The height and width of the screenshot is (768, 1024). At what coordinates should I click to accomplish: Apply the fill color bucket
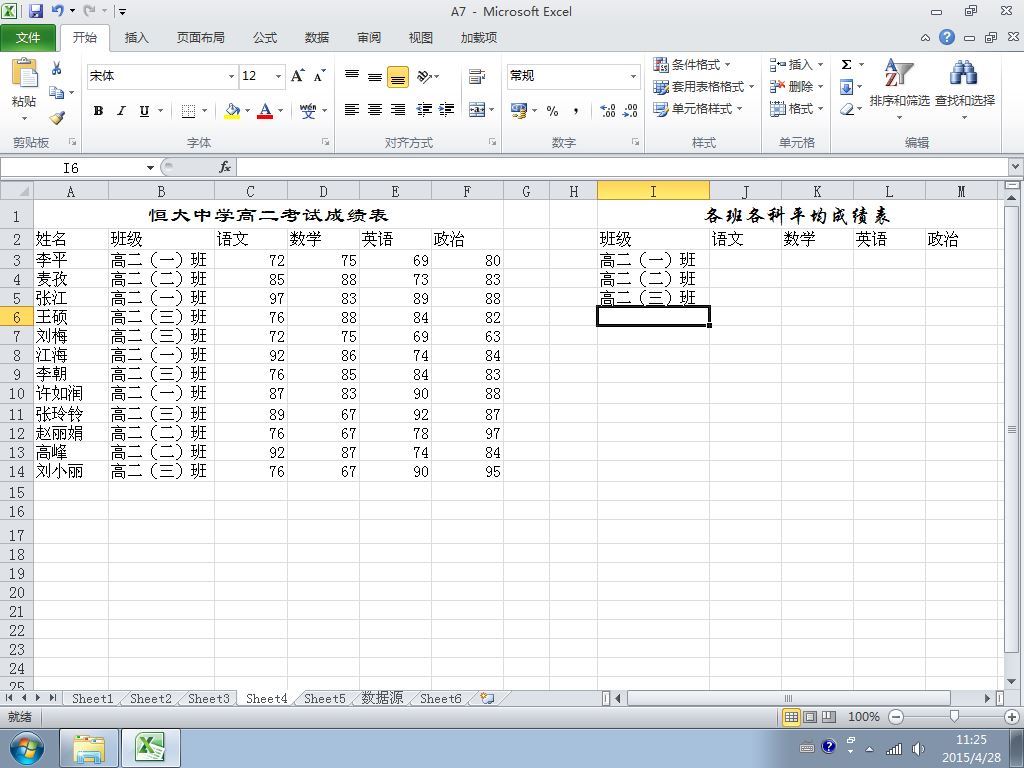232,111
